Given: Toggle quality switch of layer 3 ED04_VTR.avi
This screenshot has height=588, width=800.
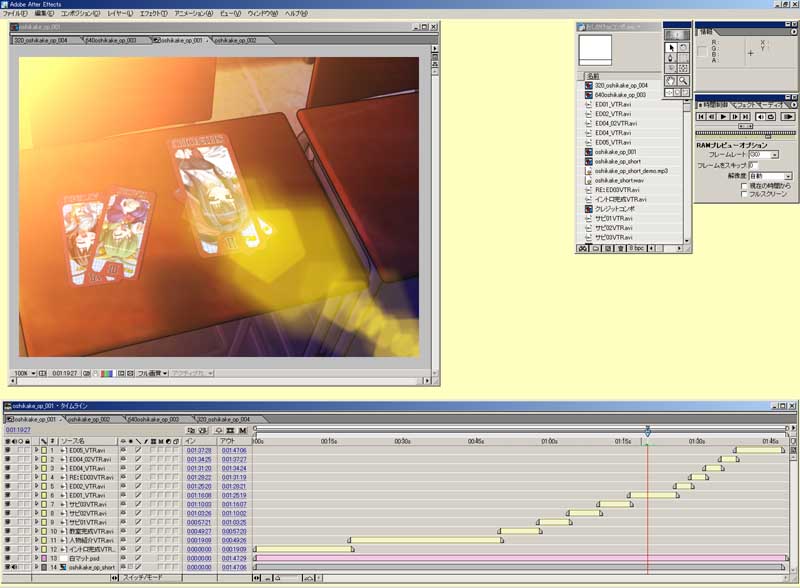Looking at the screenshot, I should [x=138, y=469].
